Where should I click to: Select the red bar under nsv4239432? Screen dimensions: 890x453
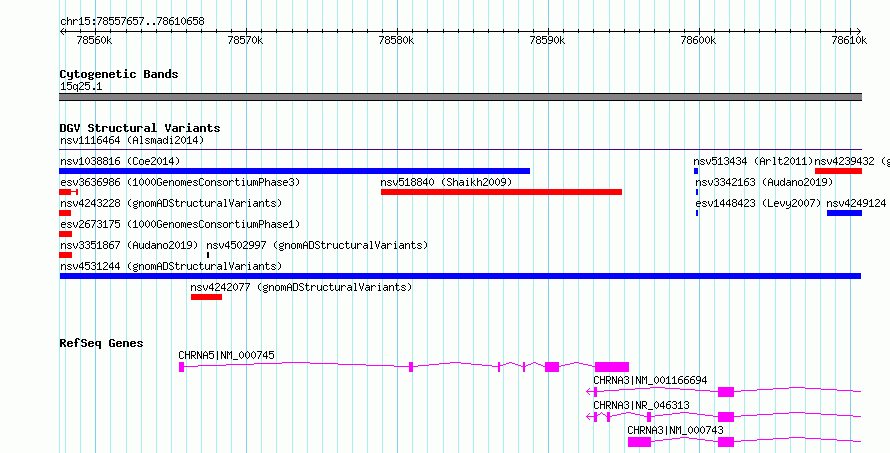[x=838, y=171]
